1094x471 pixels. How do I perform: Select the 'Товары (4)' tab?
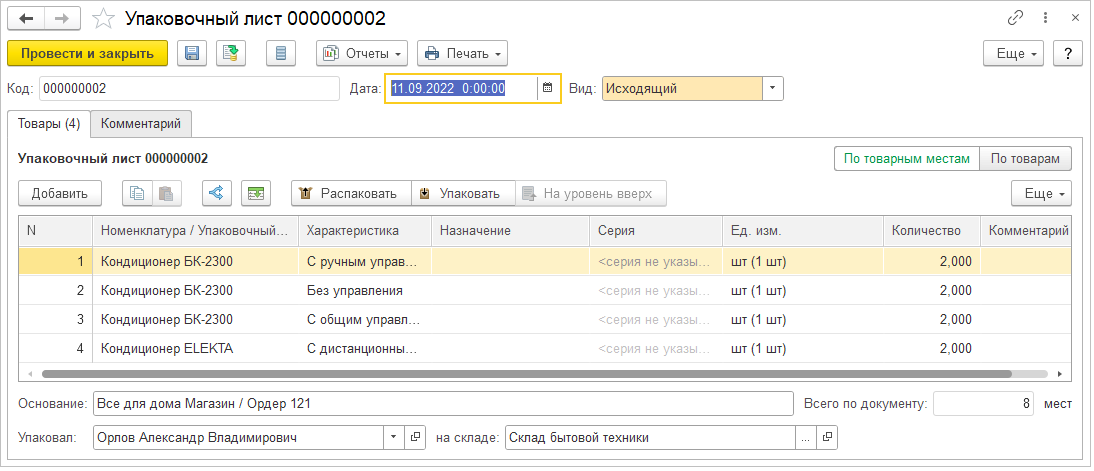click(49, 124)
